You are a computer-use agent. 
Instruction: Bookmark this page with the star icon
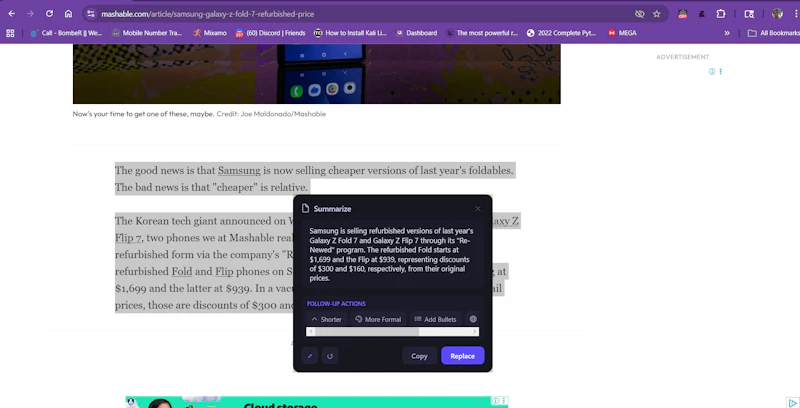coord(657,14)
